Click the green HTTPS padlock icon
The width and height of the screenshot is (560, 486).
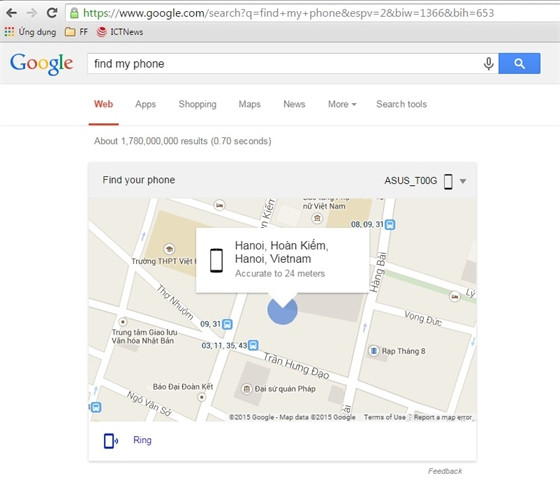click(74, 13)
